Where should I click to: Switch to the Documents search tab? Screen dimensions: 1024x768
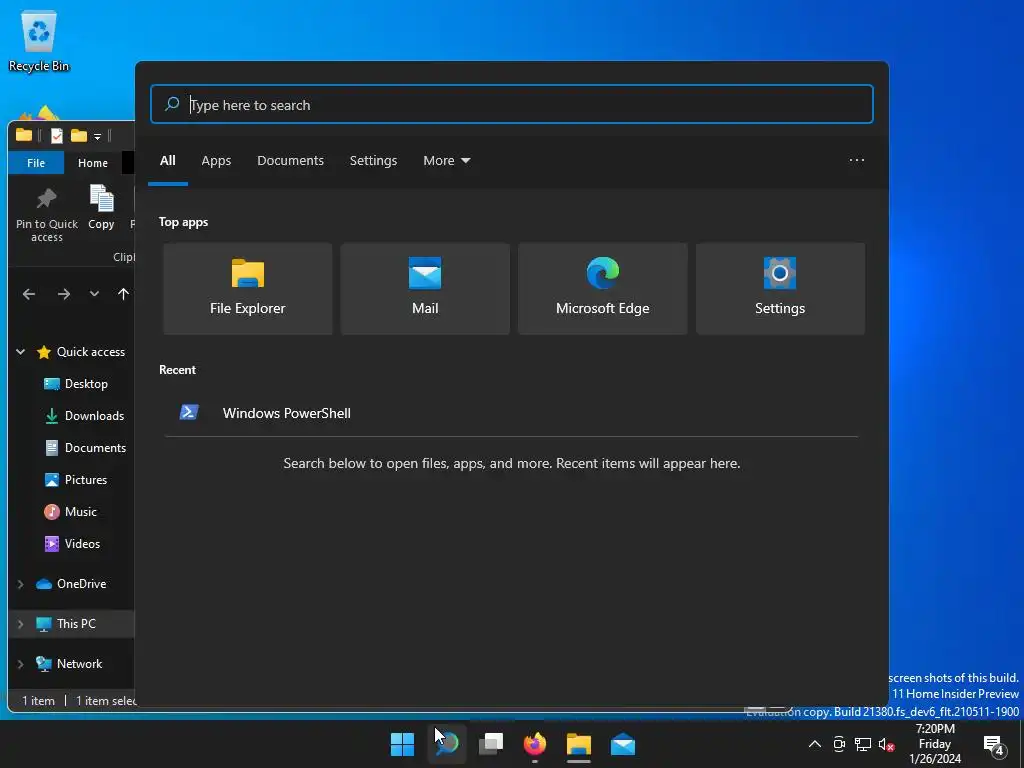point(290,161)
